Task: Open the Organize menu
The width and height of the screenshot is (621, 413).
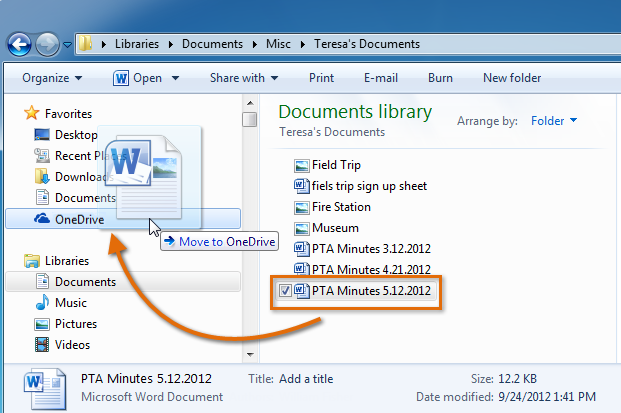Action: [52, 78]
